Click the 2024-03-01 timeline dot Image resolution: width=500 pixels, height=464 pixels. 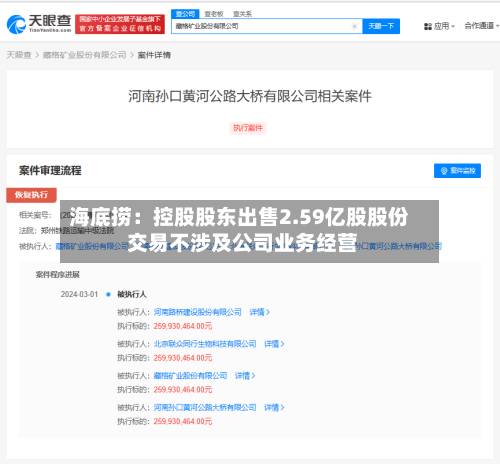point(108,294)
